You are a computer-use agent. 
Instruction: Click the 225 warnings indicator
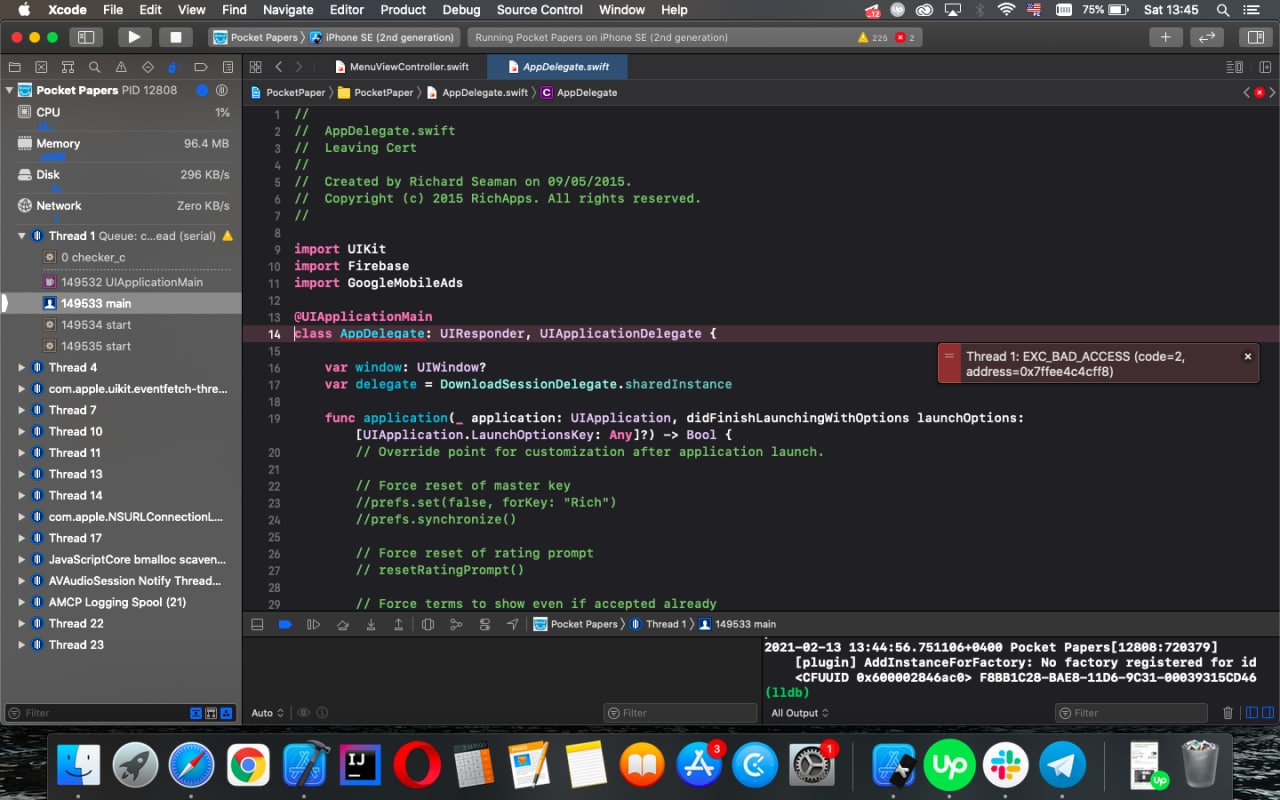tap(872, 38)
